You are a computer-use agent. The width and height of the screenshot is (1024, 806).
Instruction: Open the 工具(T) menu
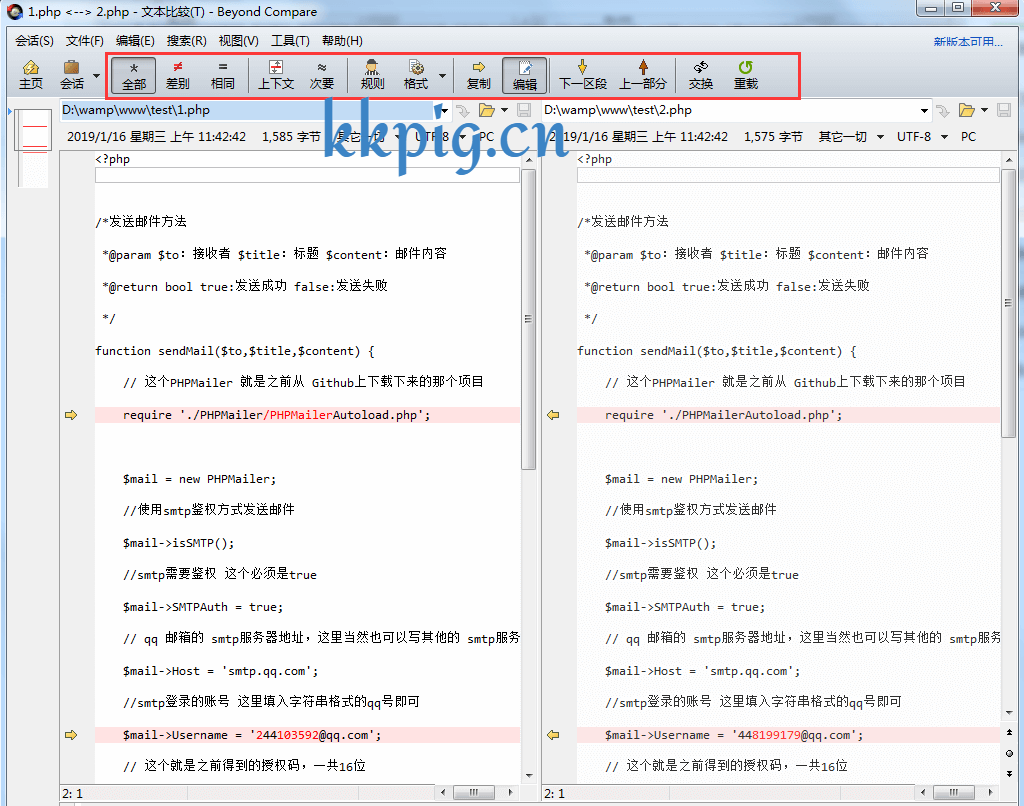[x=290, y=40]
